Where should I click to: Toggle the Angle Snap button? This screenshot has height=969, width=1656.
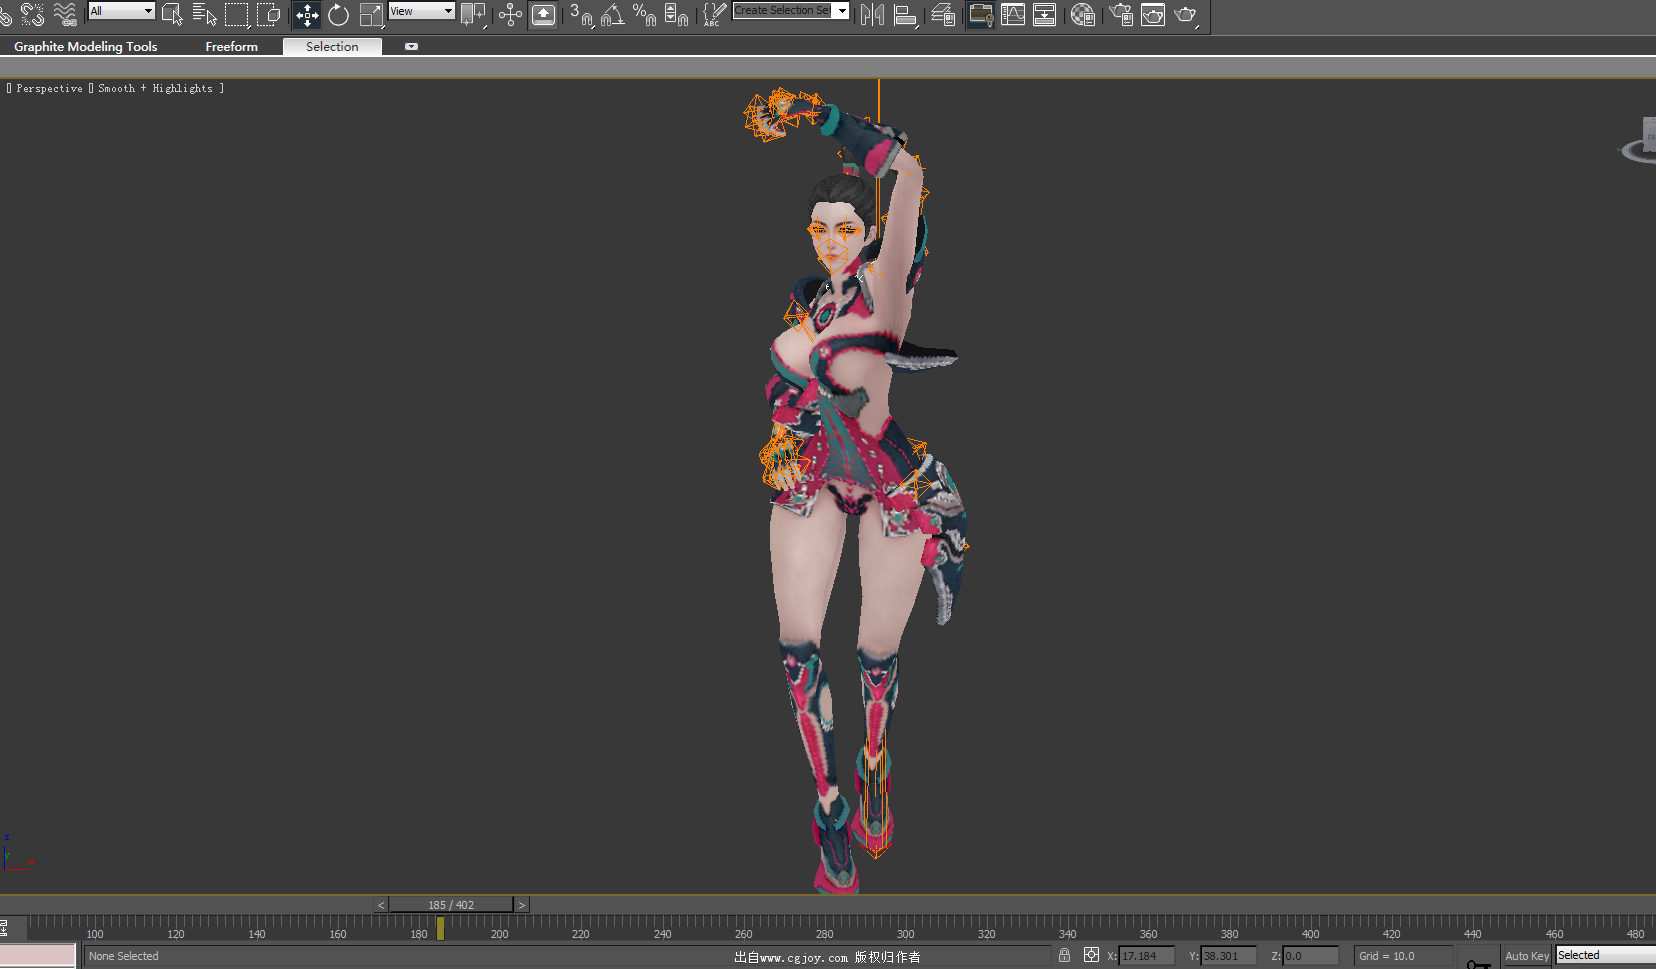[x=613, y=14]
